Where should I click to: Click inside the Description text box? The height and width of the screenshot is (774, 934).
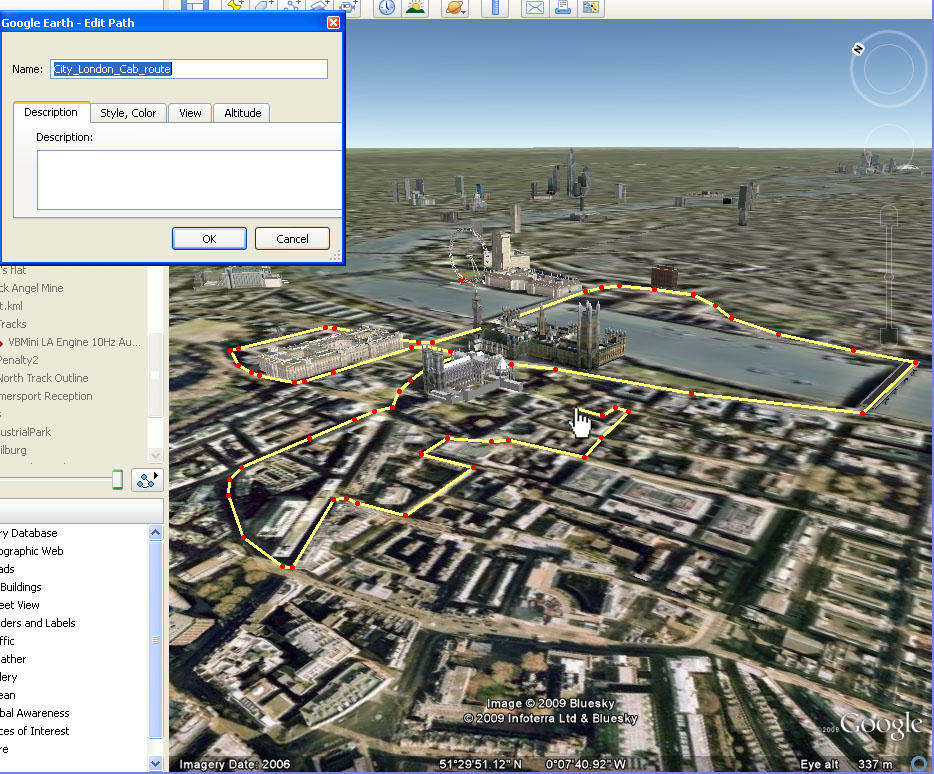click(x=189, y=180)
